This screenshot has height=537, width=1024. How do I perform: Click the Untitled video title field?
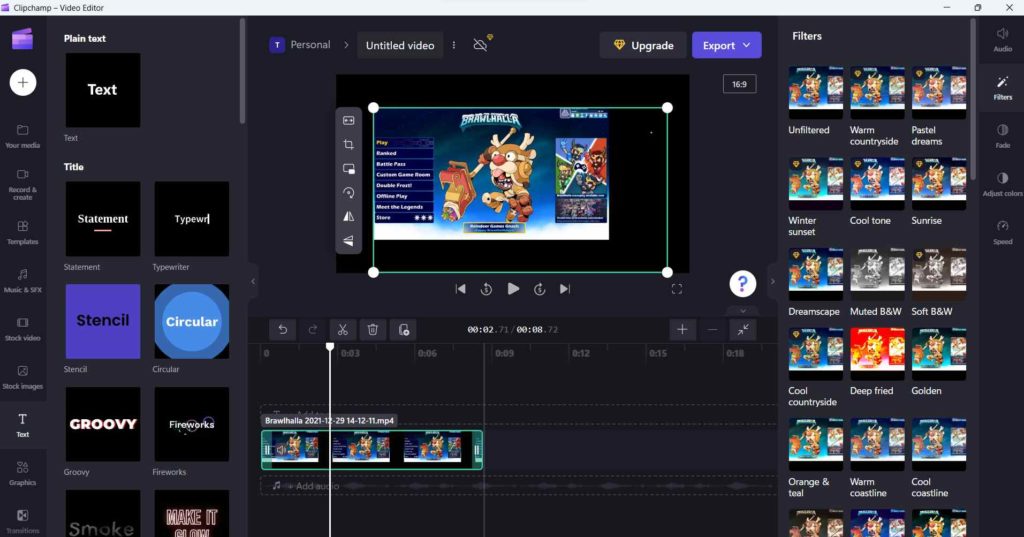pos(400,46)
